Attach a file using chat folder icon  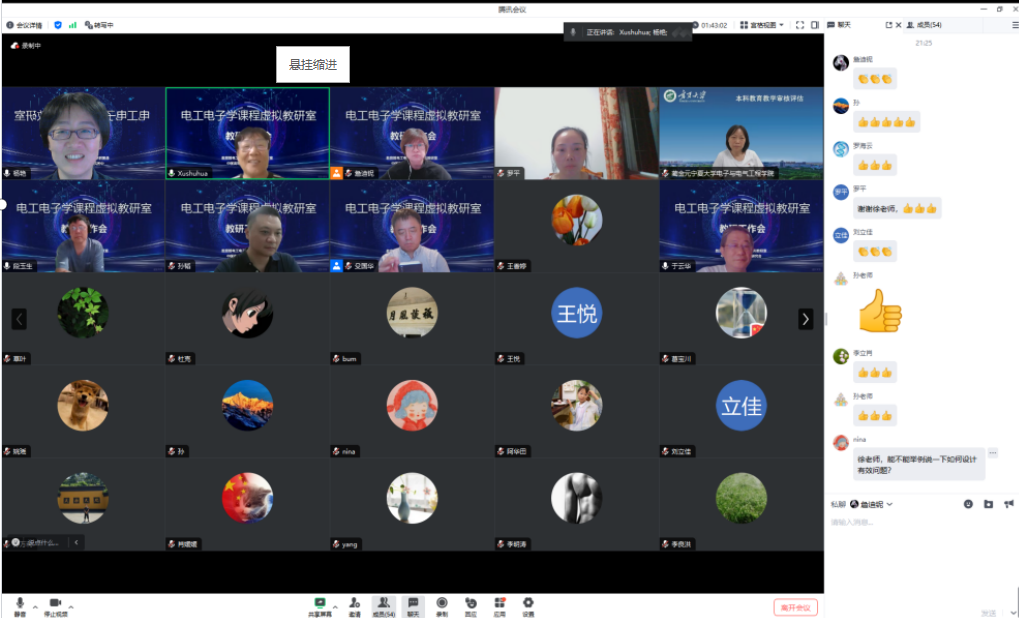(x=988, y=504)
